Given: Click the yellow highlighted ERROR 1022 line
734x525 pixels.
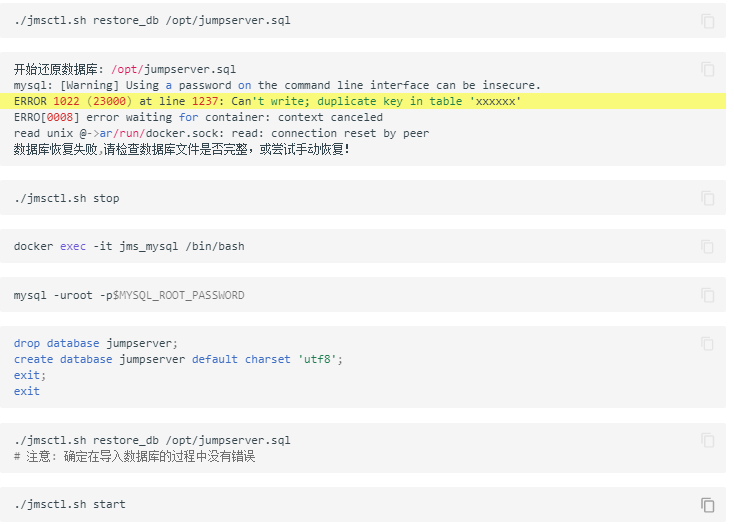Looking at the screenshot, I should tap(267, 102).
